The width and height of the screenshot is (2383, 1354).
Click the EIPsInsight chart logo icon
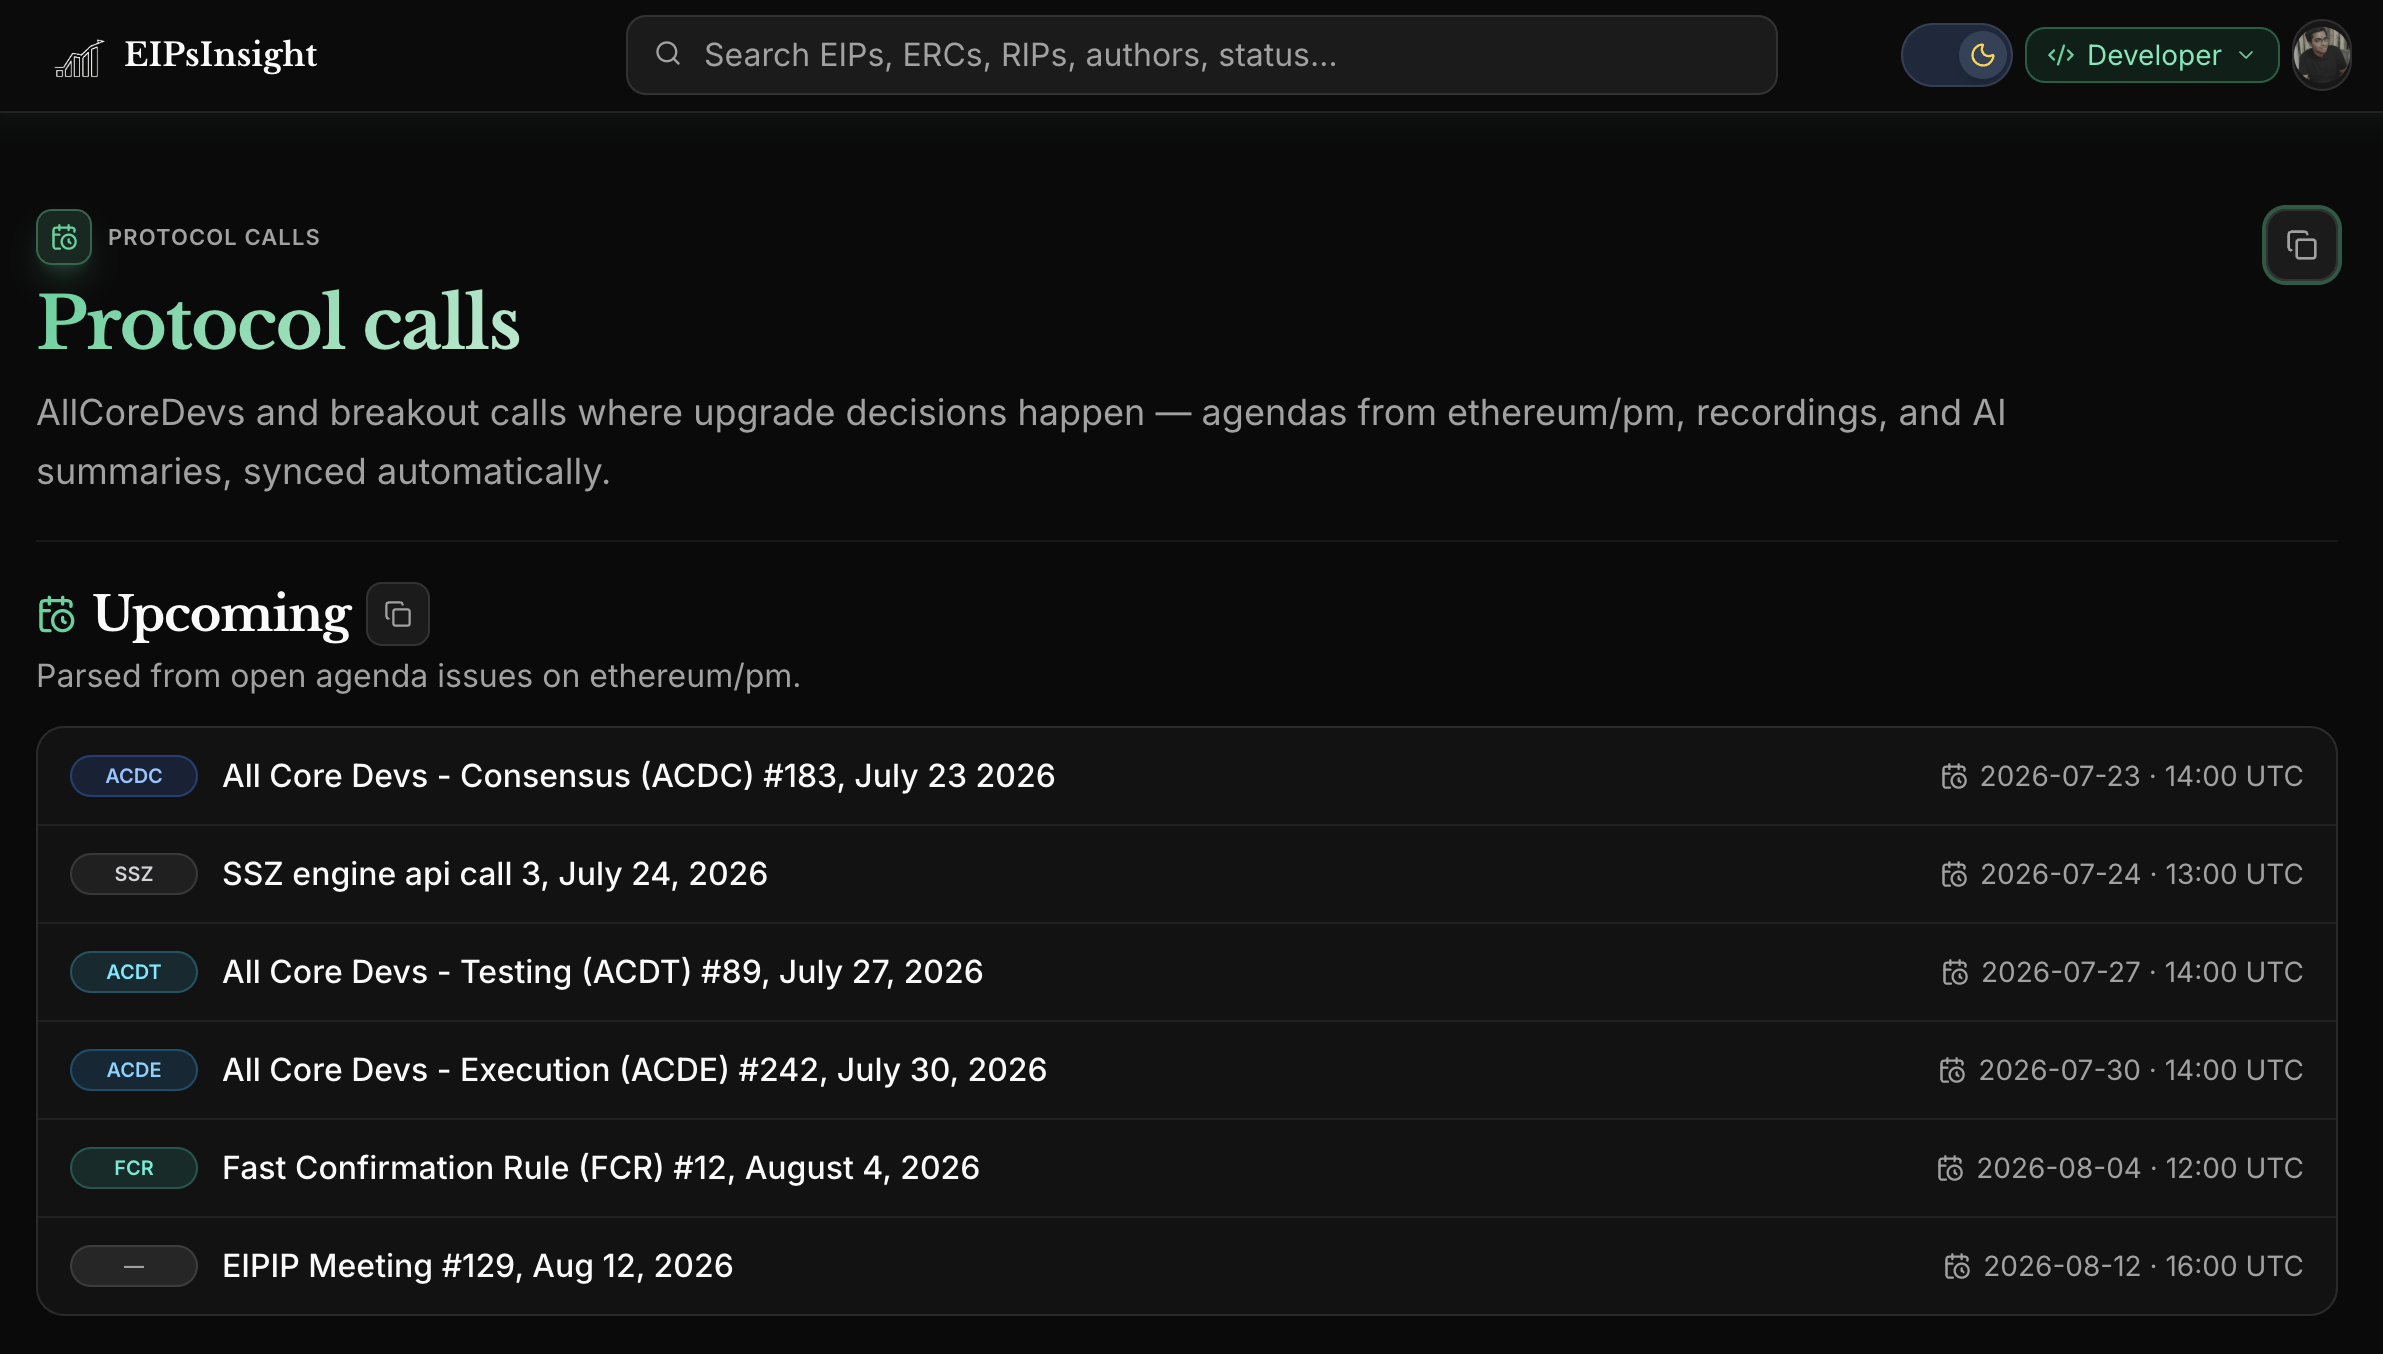tap(79, 57)
